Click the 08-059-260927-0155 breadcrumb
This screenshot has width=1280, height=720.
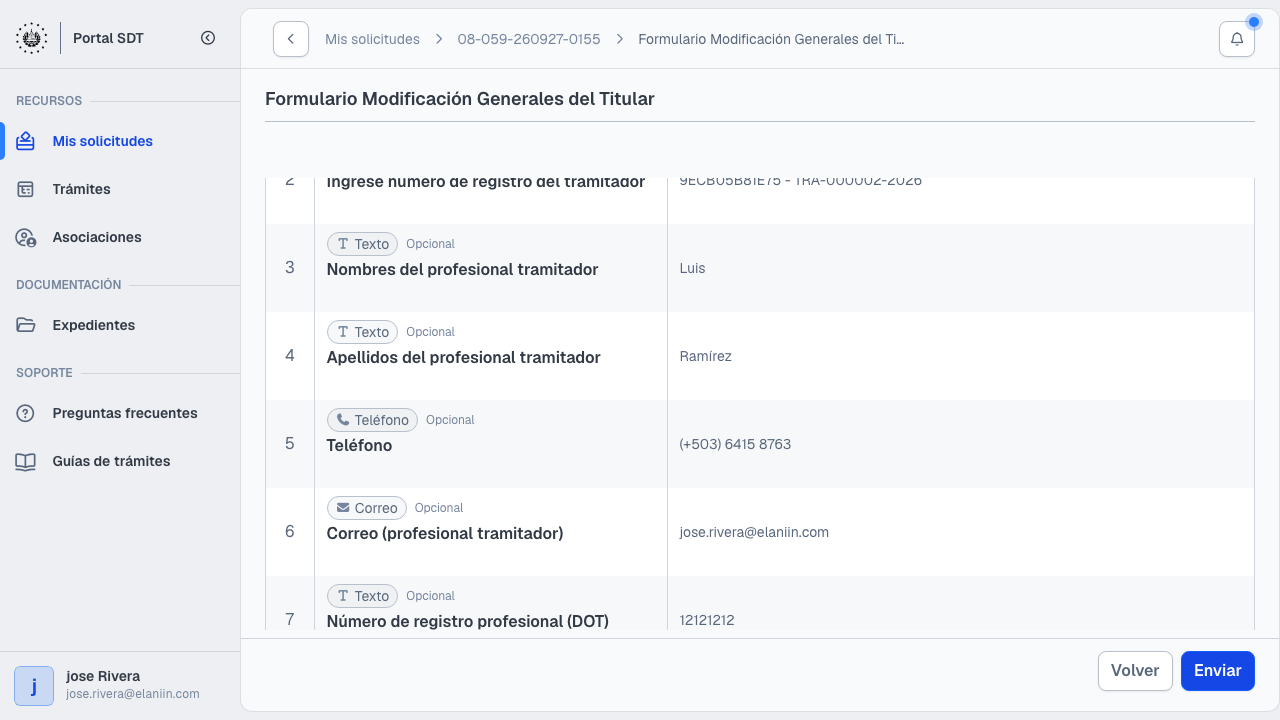pyautogui.click(x=529, y=39)
